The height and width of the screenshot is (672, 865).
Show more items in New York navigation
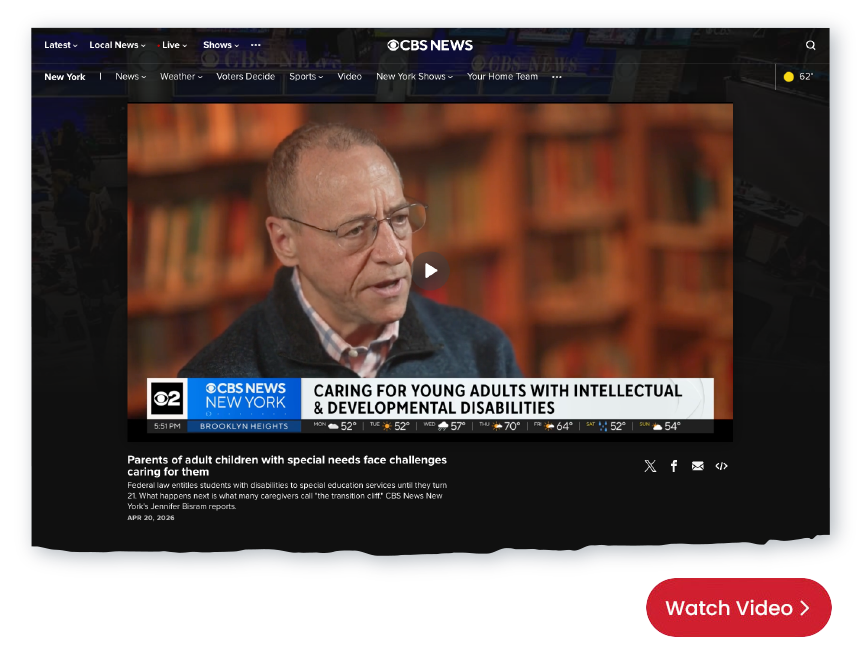(557, 77)
